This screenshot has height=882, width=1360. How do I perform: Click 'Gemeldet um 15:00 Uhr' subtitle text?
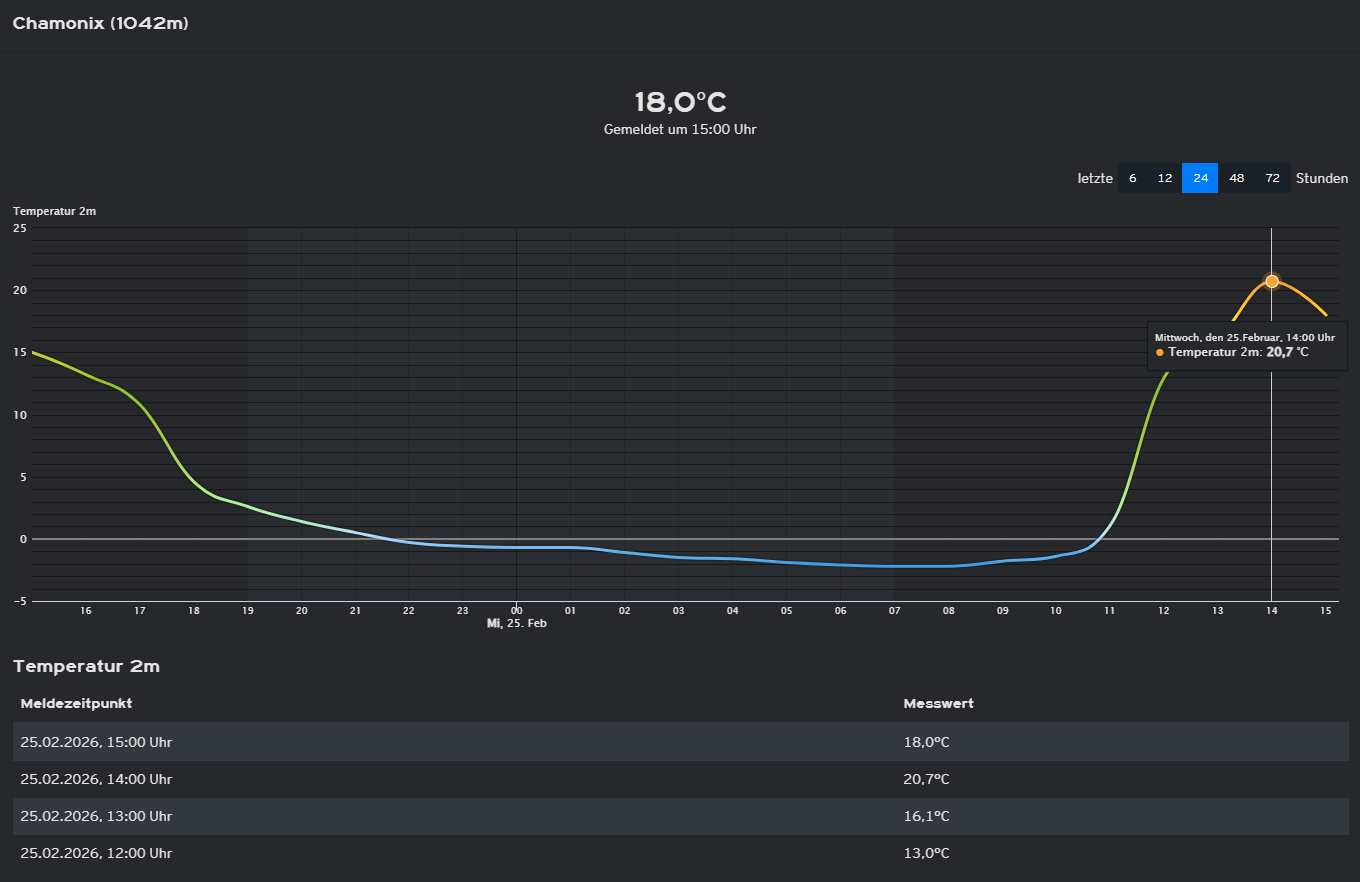click(x=680, y=130)
